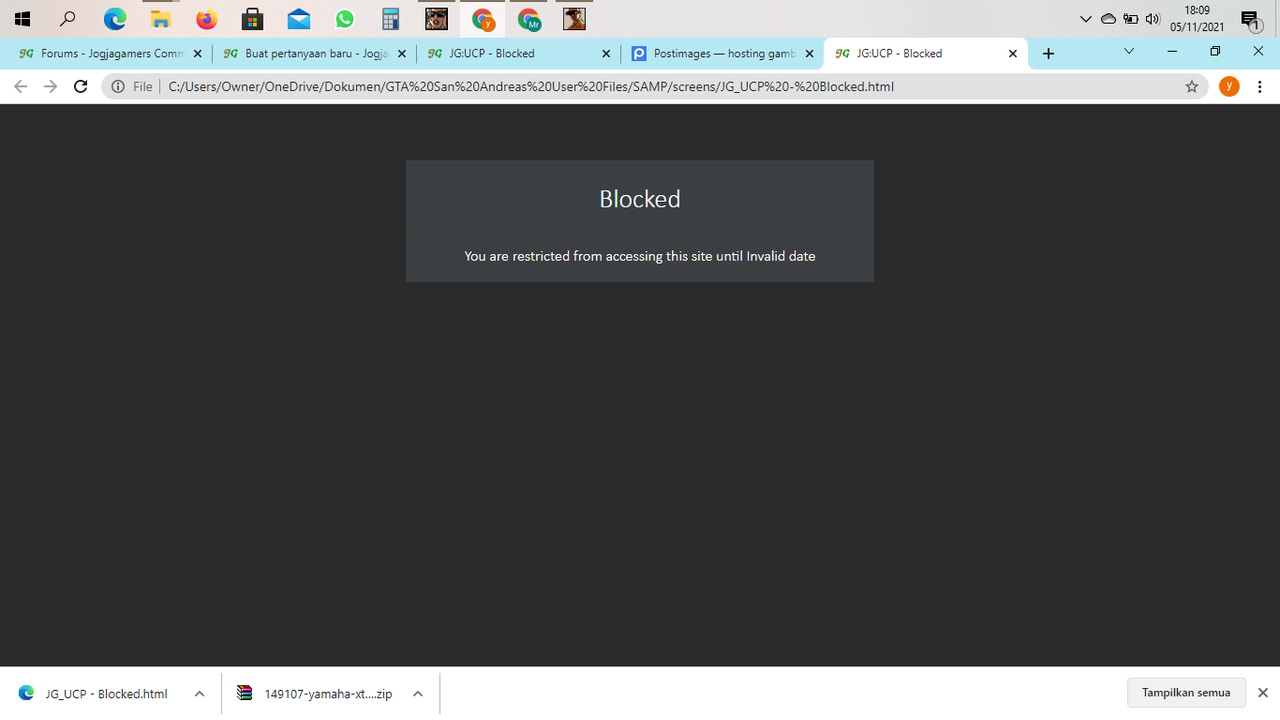
Task: Launch Firefox from the taskbar
Action: pyautogui.click(x=207, y=19)
